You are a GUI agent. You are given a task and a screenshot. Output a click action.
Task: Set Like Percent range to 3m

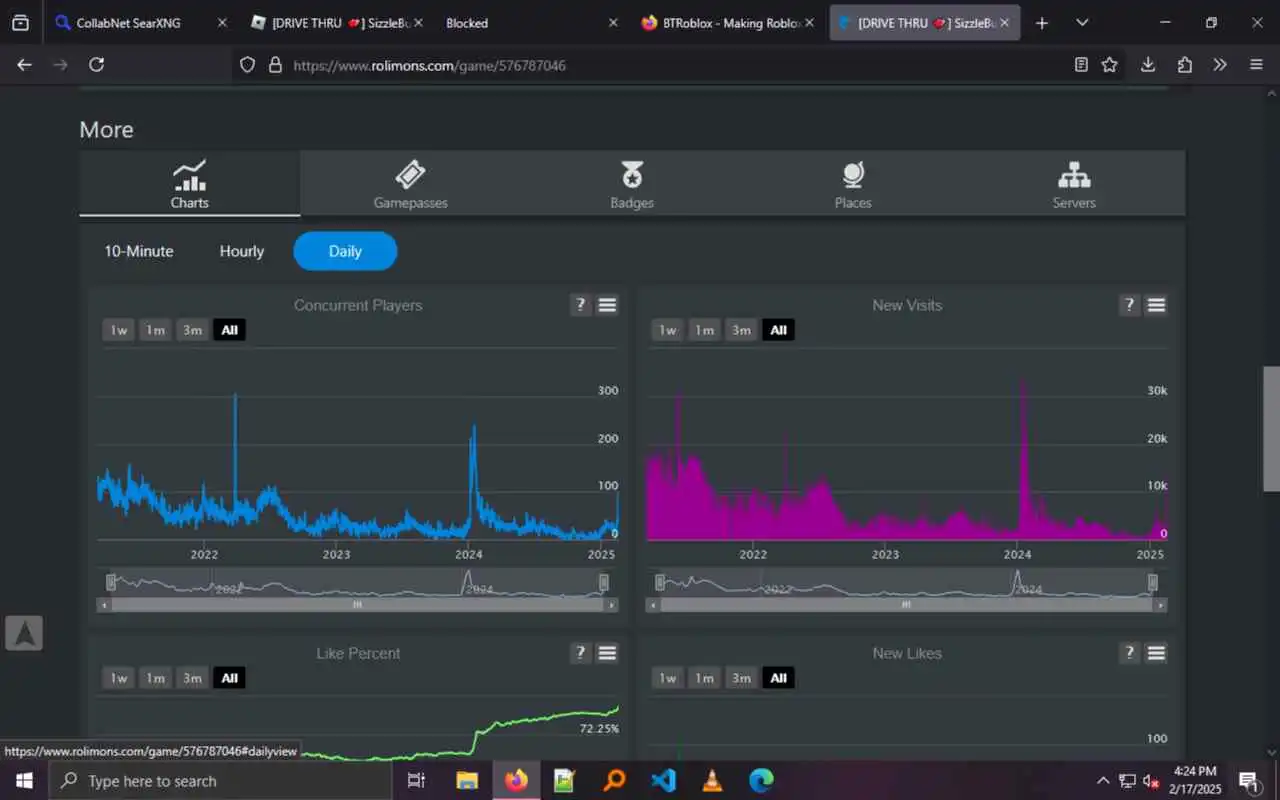tap(192, 678)
